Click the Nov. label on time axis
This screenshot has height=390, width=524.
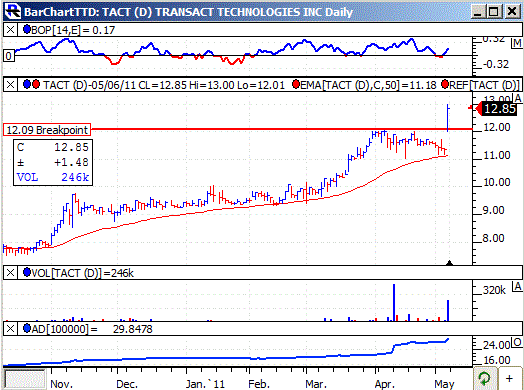coord(62,384)
